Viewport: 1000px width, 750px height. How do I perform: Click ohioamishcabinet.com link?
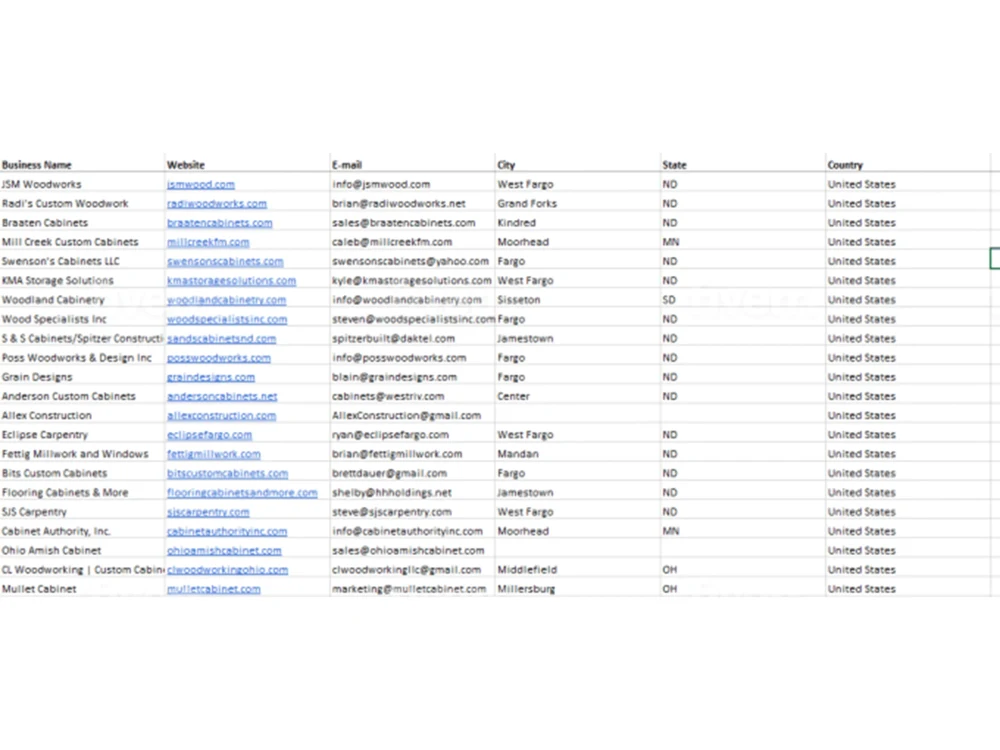[x=224, y=550]
